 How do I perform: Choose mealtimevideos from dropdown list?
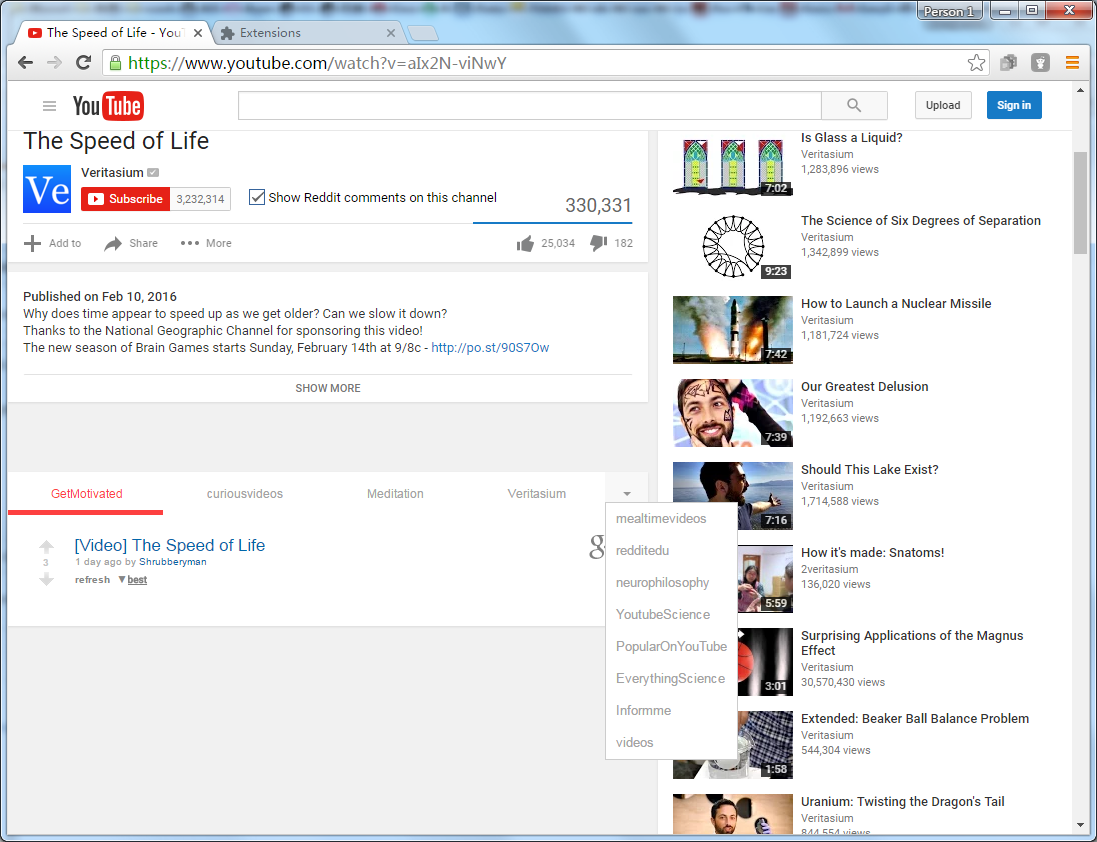click(671, 519)
